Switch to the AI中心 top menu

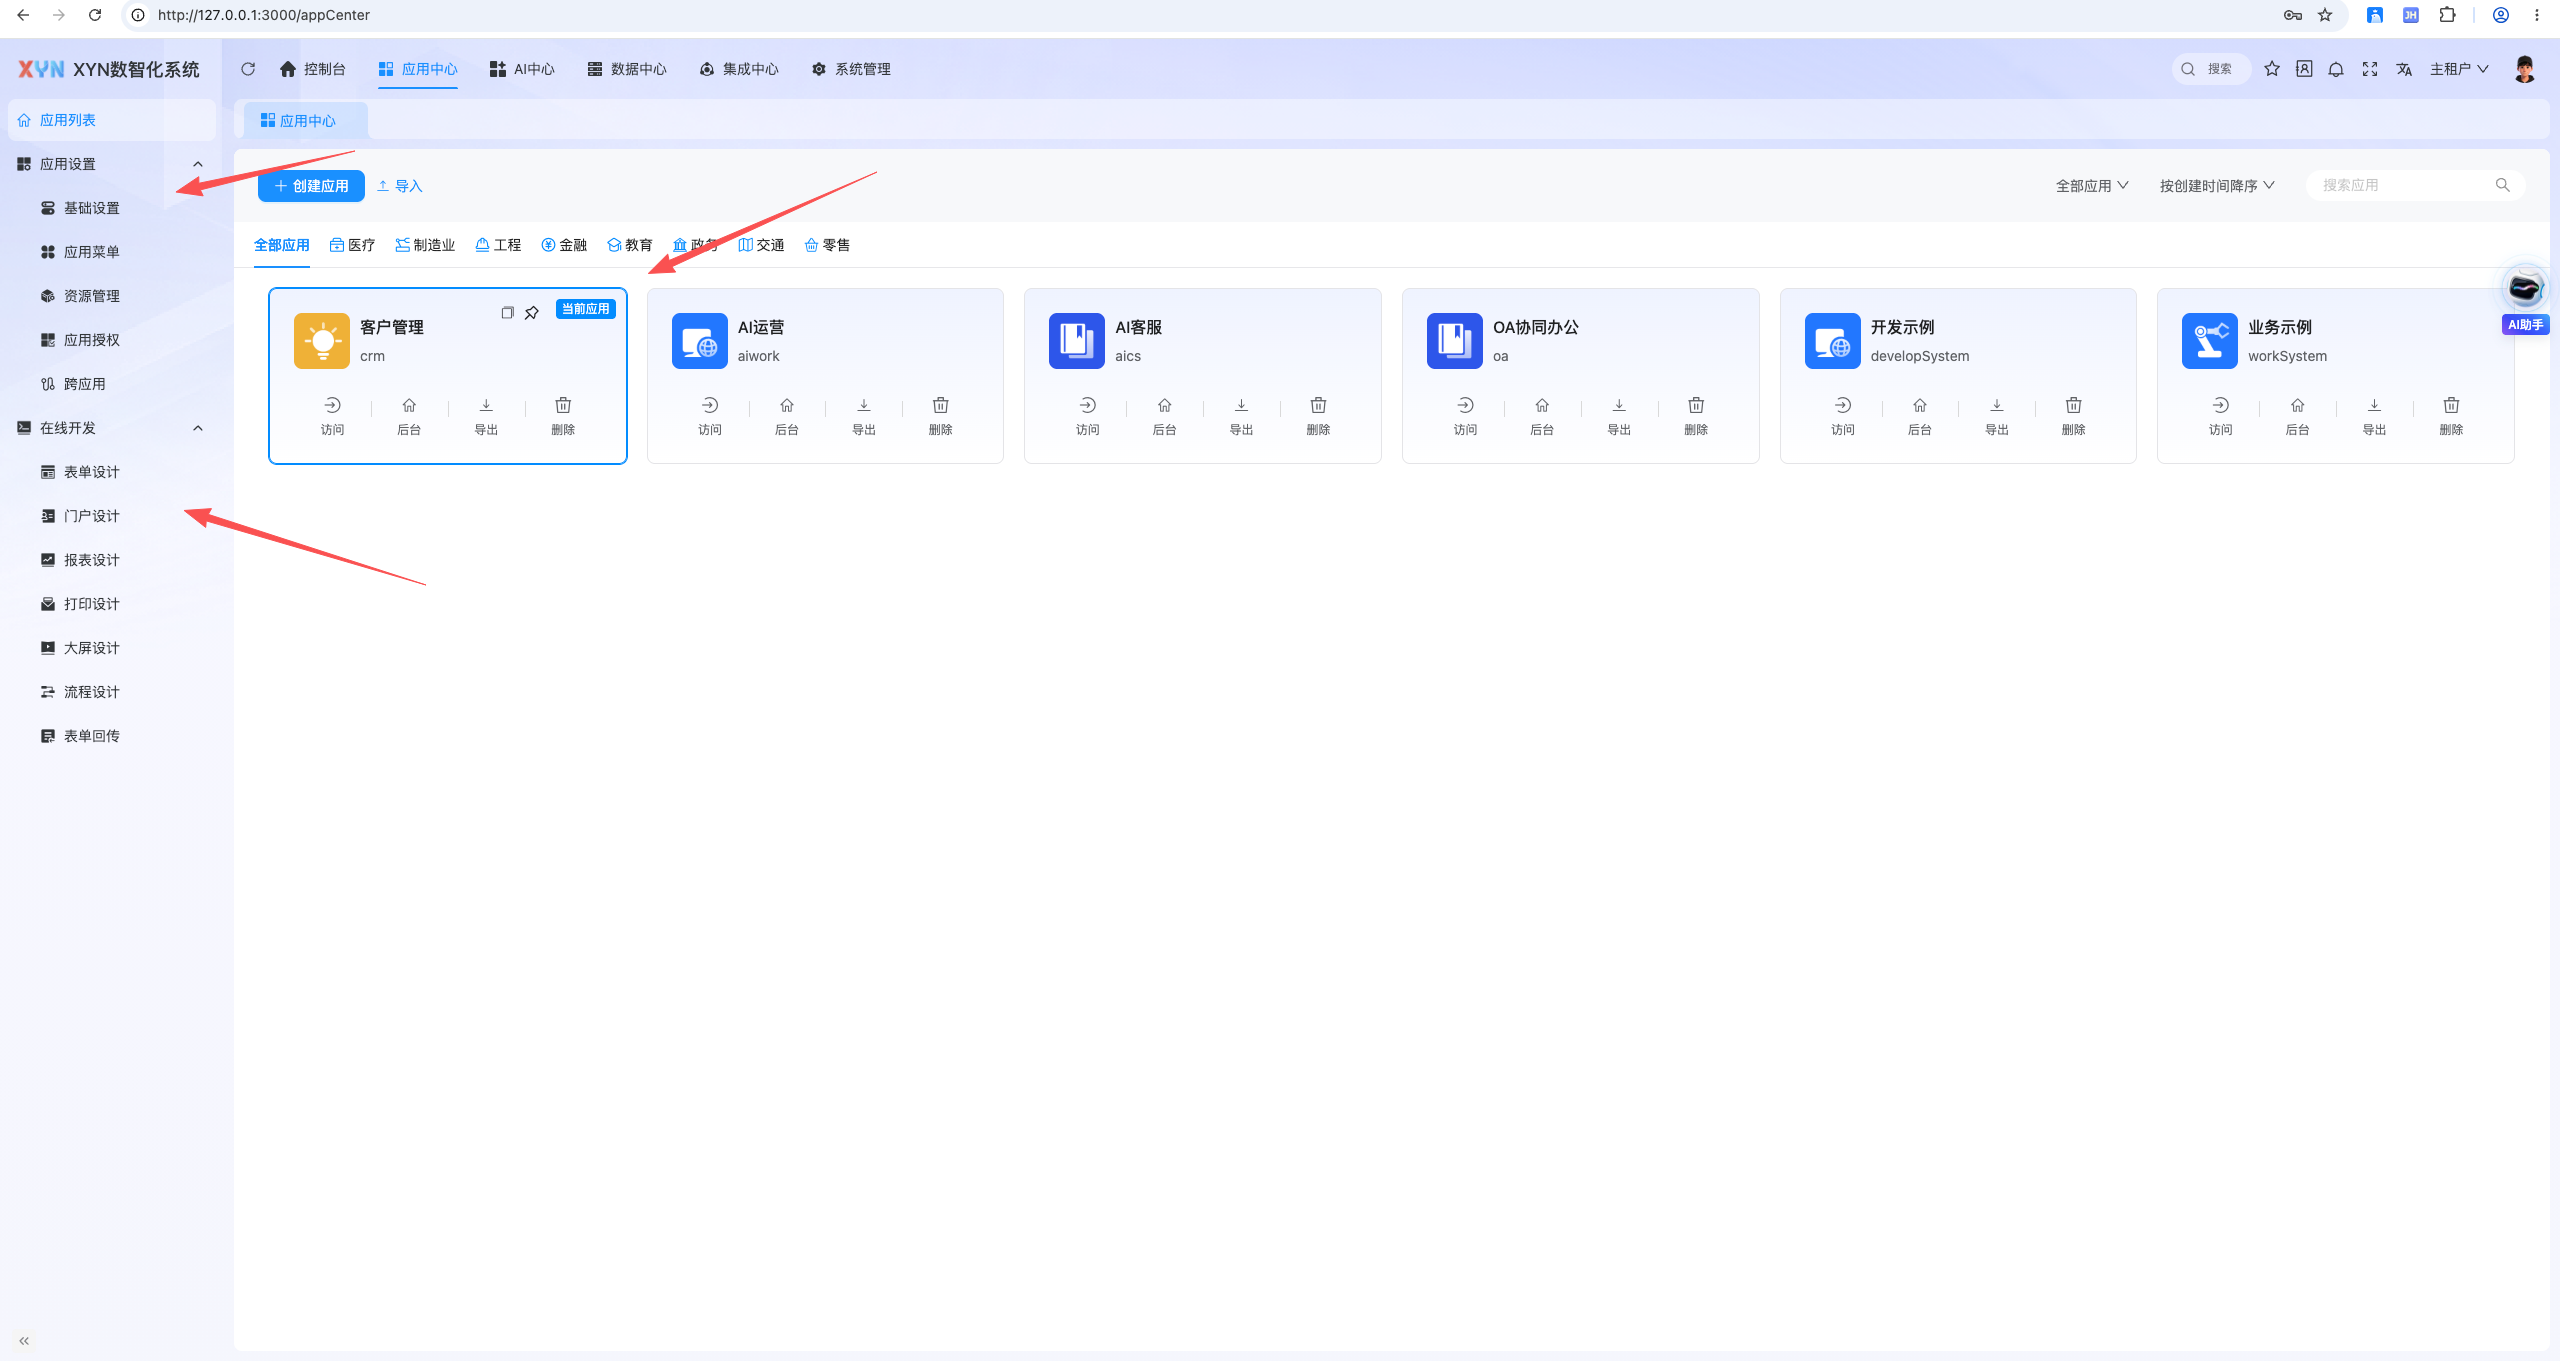click(522, 69)
